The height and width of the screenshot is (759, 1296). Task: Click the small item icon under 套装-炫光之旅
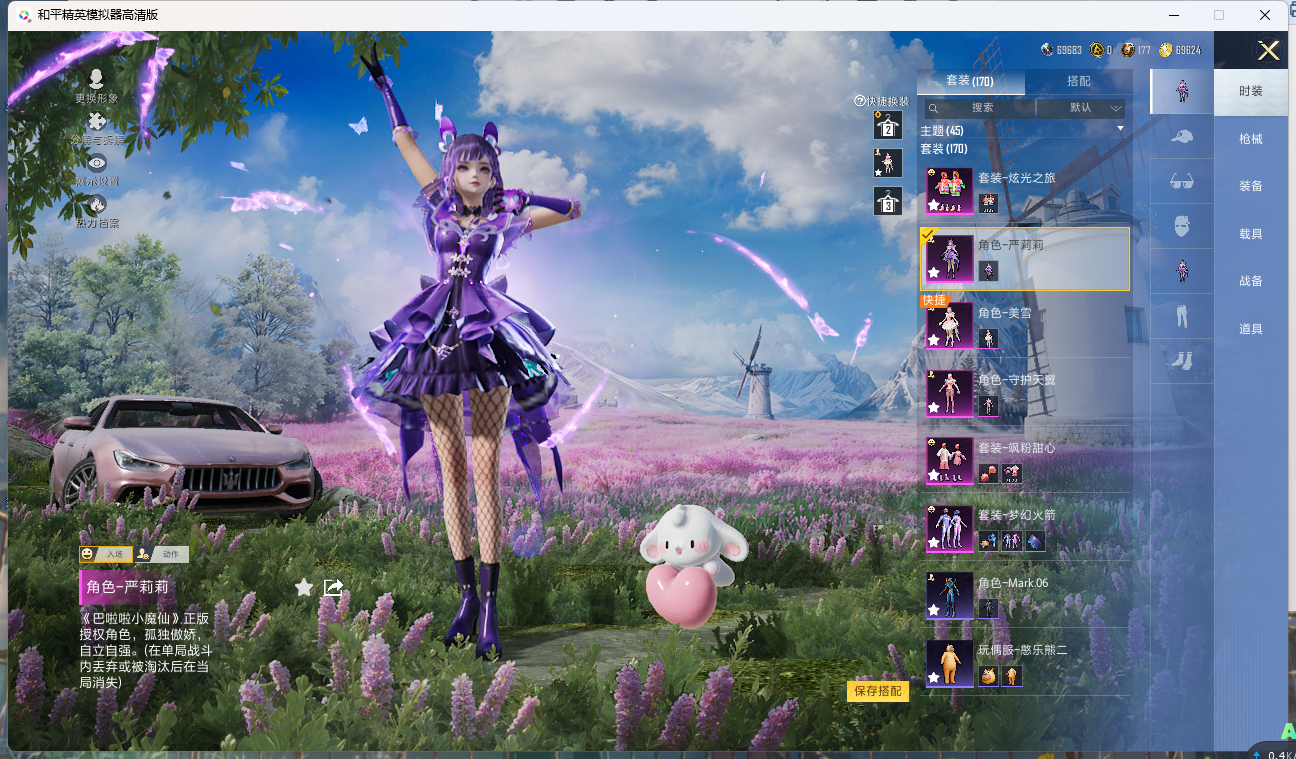point(988,202)
